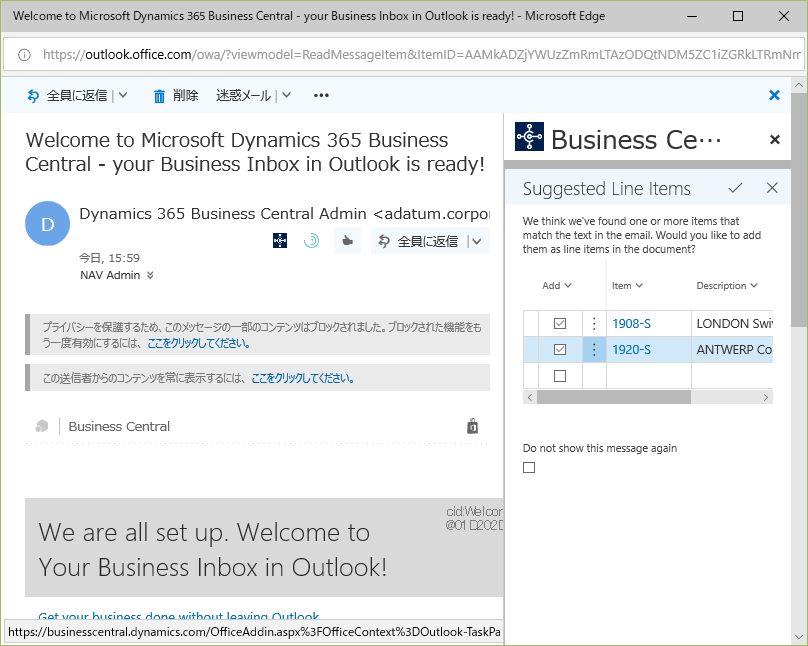Expand the reply-all dropdown arrow in the toolbar
This screenshot has height=646, width=808.
123,95
